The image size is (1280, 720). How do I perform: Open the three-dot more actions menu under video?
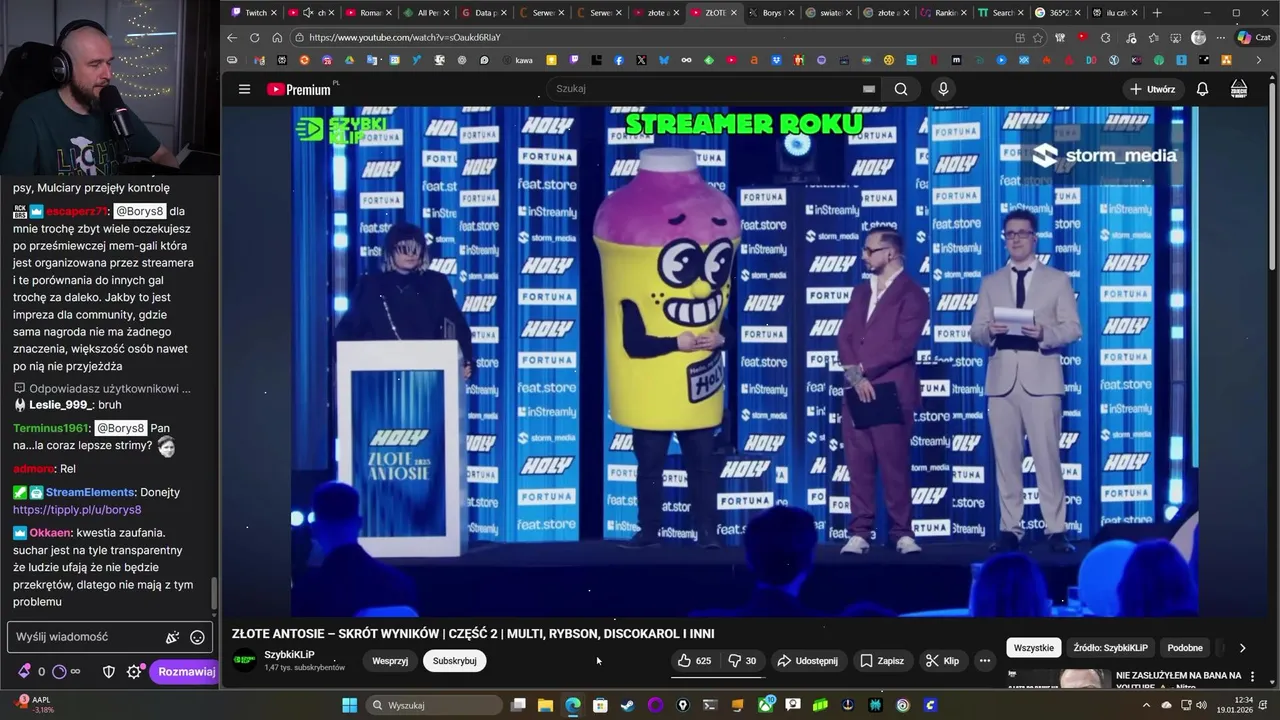(985, 661)
